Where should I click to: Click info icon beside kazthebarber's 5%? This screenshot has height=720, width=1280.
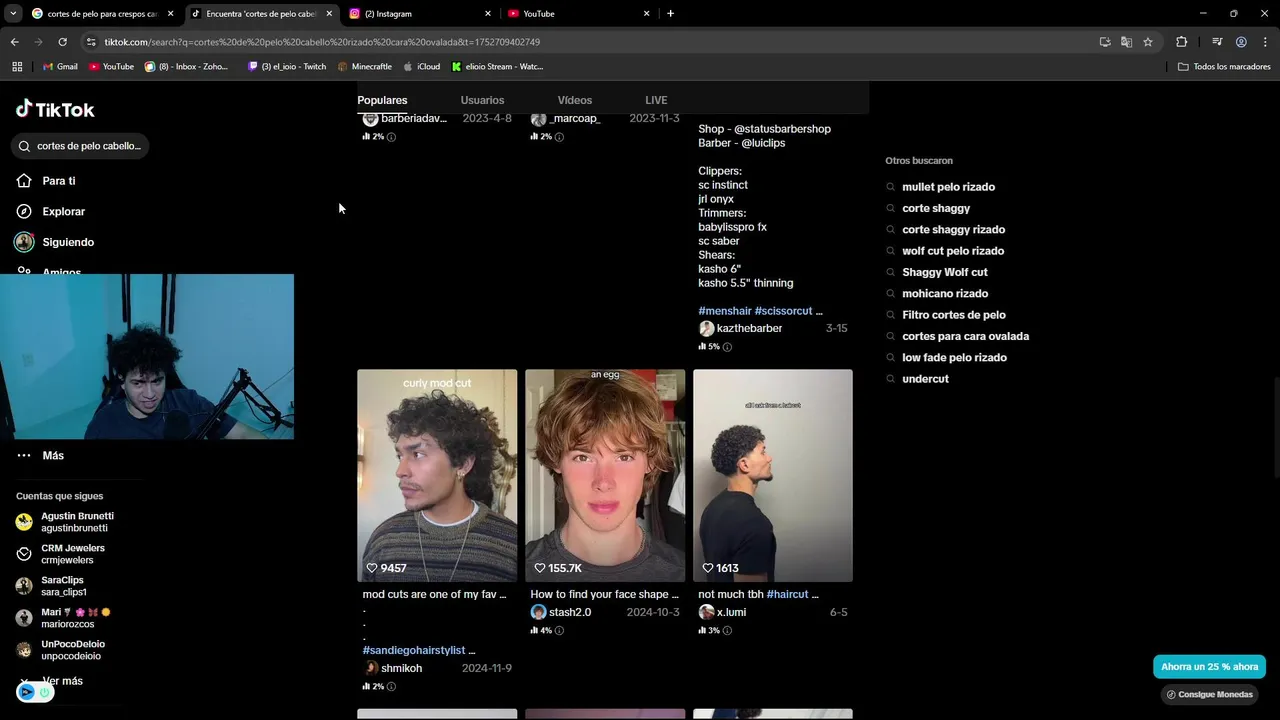[x=727, y=347]
